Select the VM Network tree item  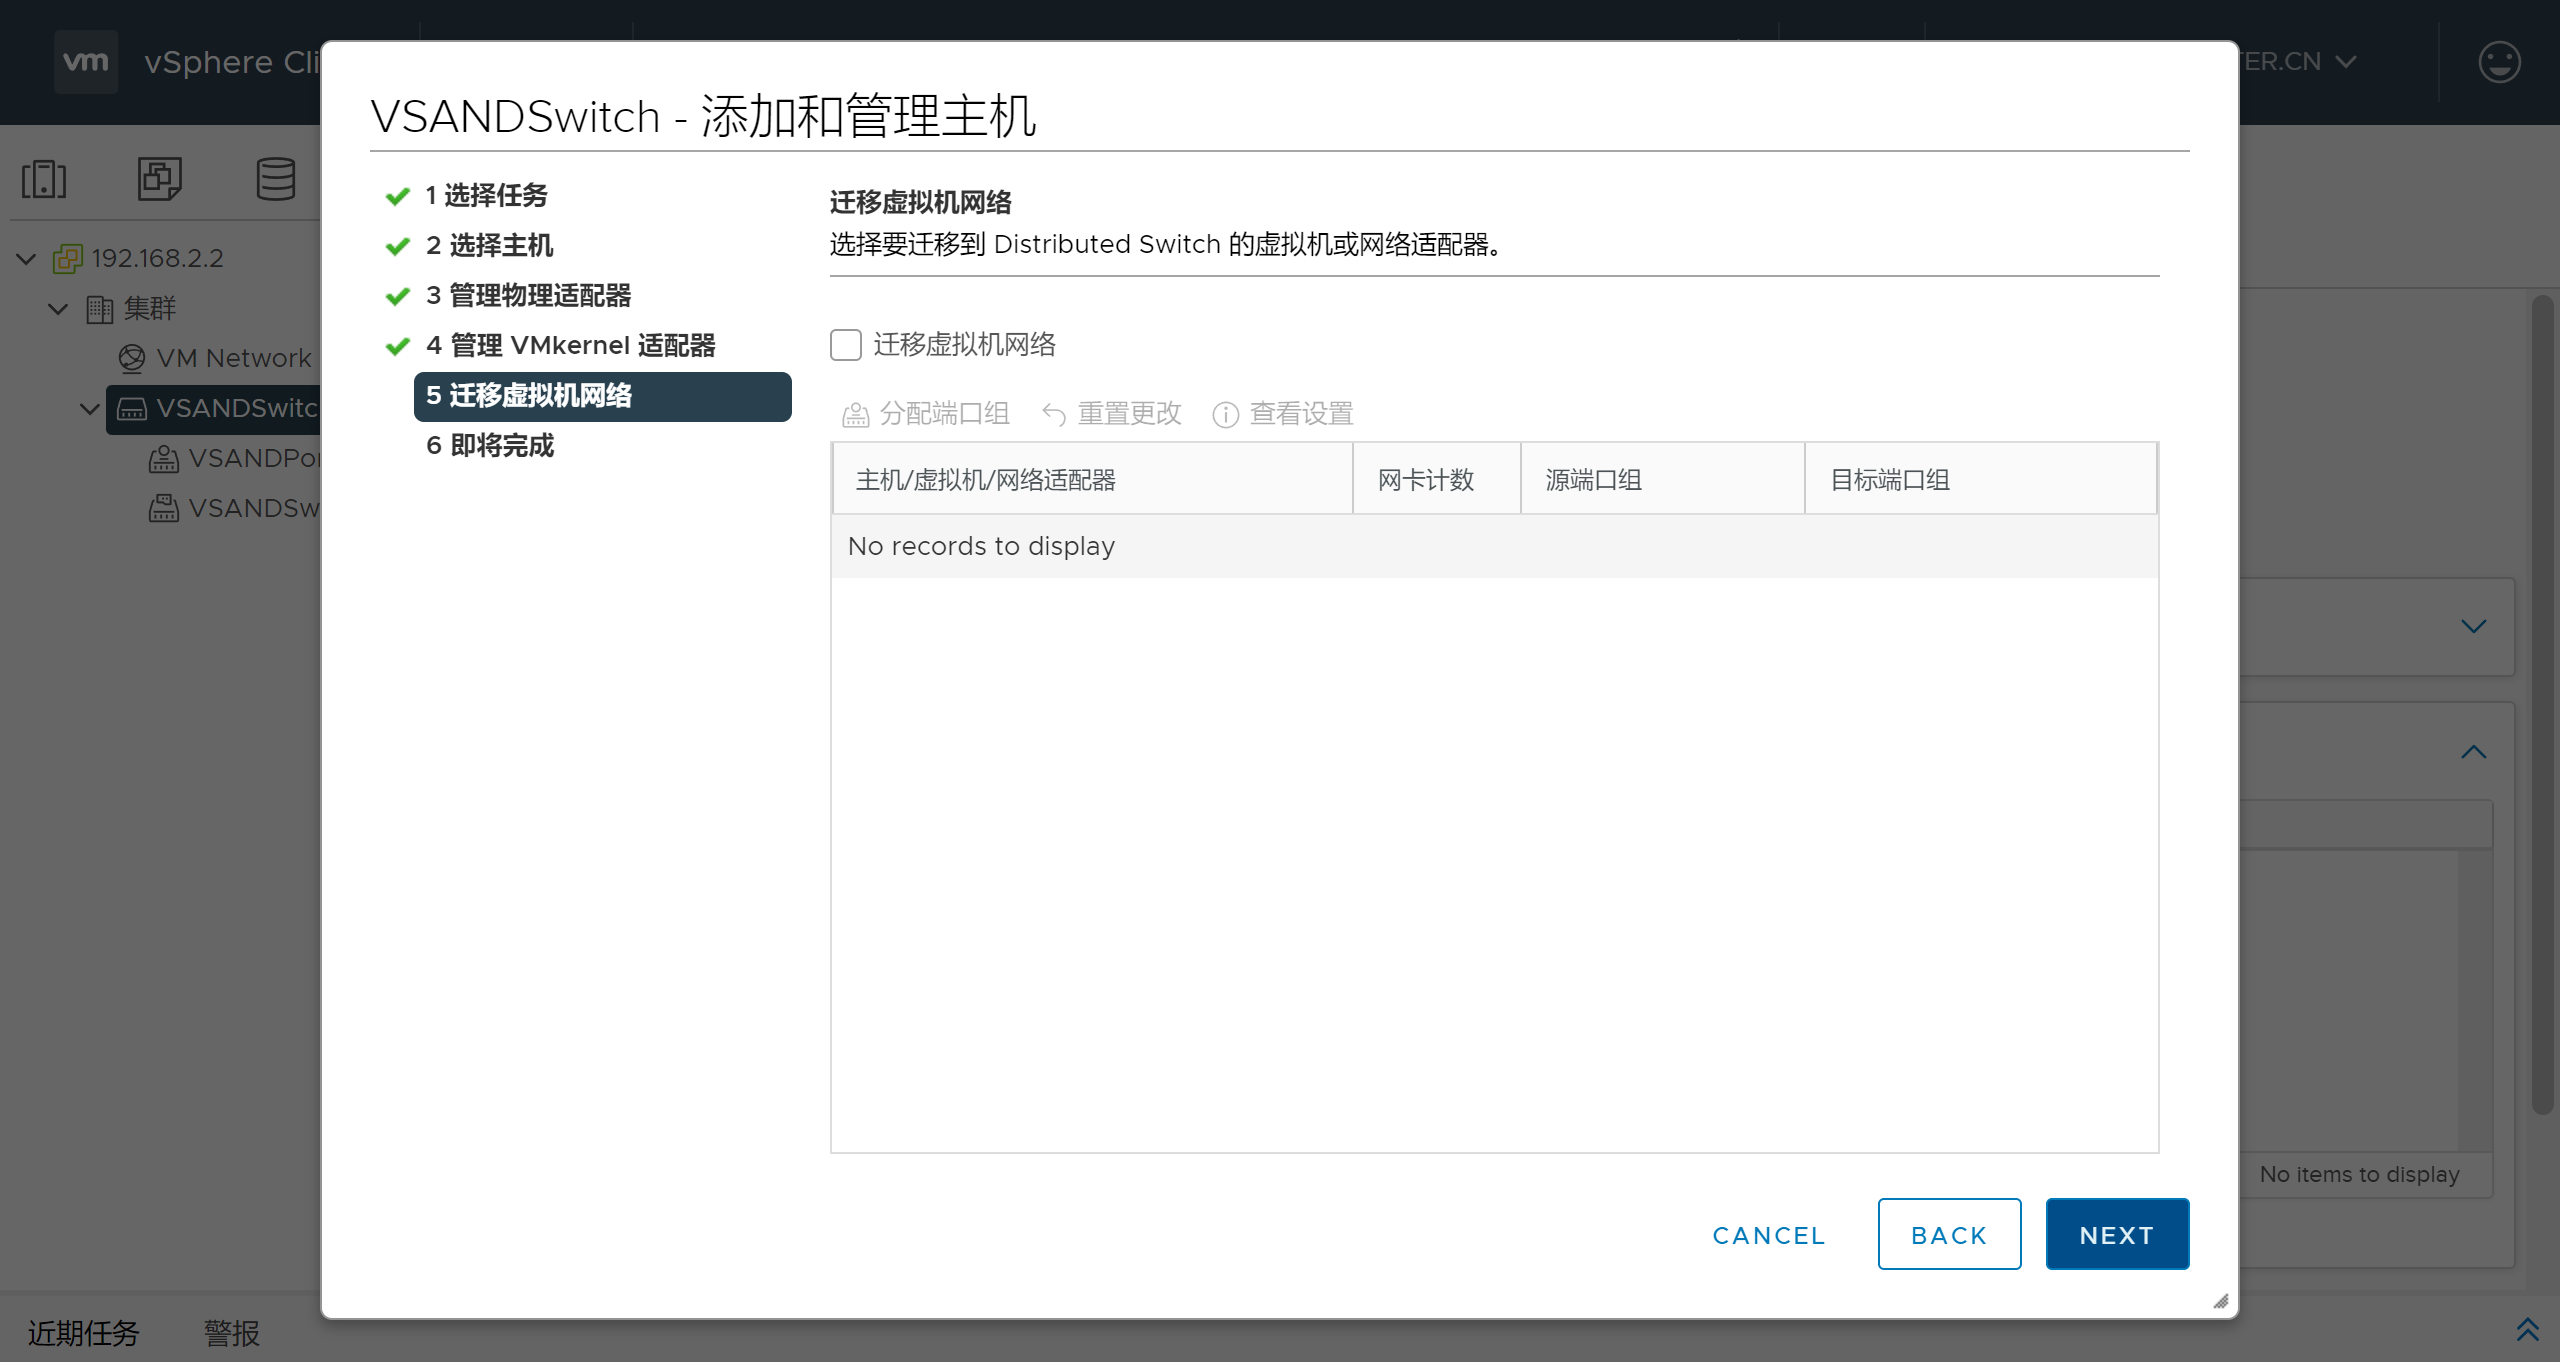click(234, 358)
